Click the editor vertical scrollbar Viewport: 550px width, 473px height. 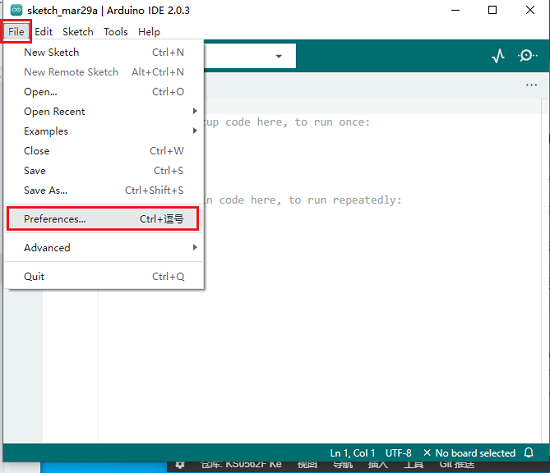pyautogui.click(x=545, y=270)
